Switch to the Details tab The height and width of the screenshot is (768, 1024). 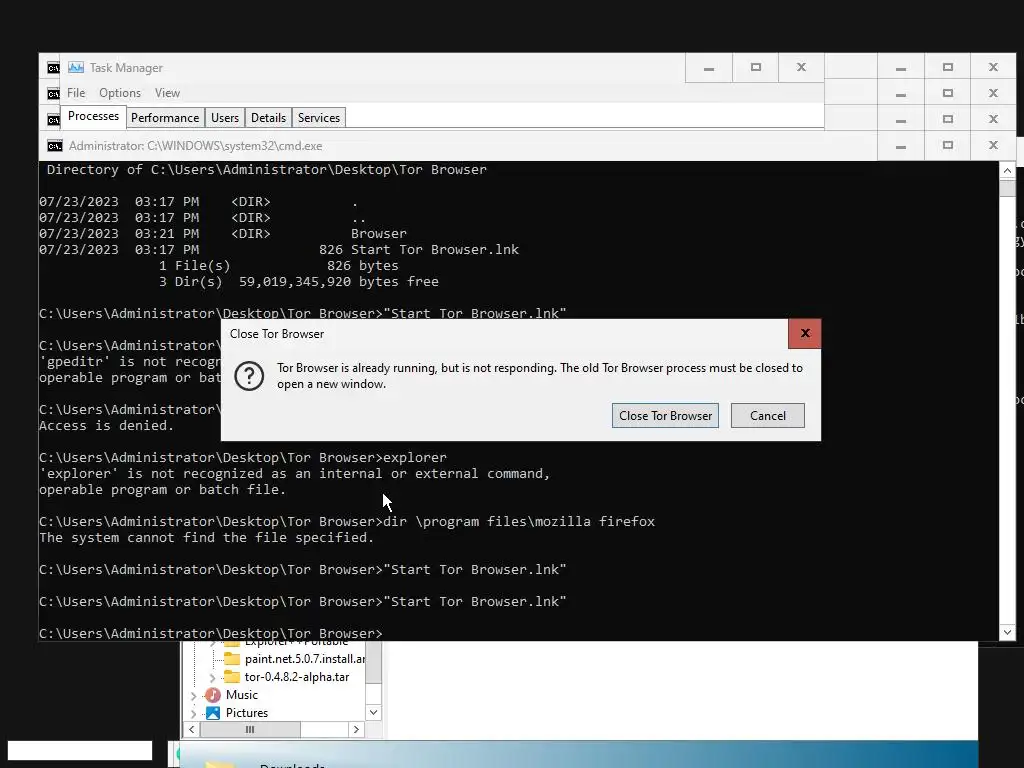point(268,118)
